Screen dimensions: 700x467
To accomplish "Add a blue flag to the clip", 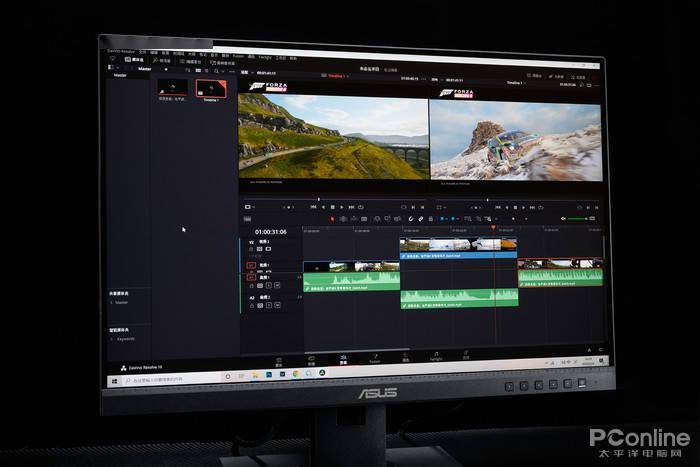I will 442,219.
